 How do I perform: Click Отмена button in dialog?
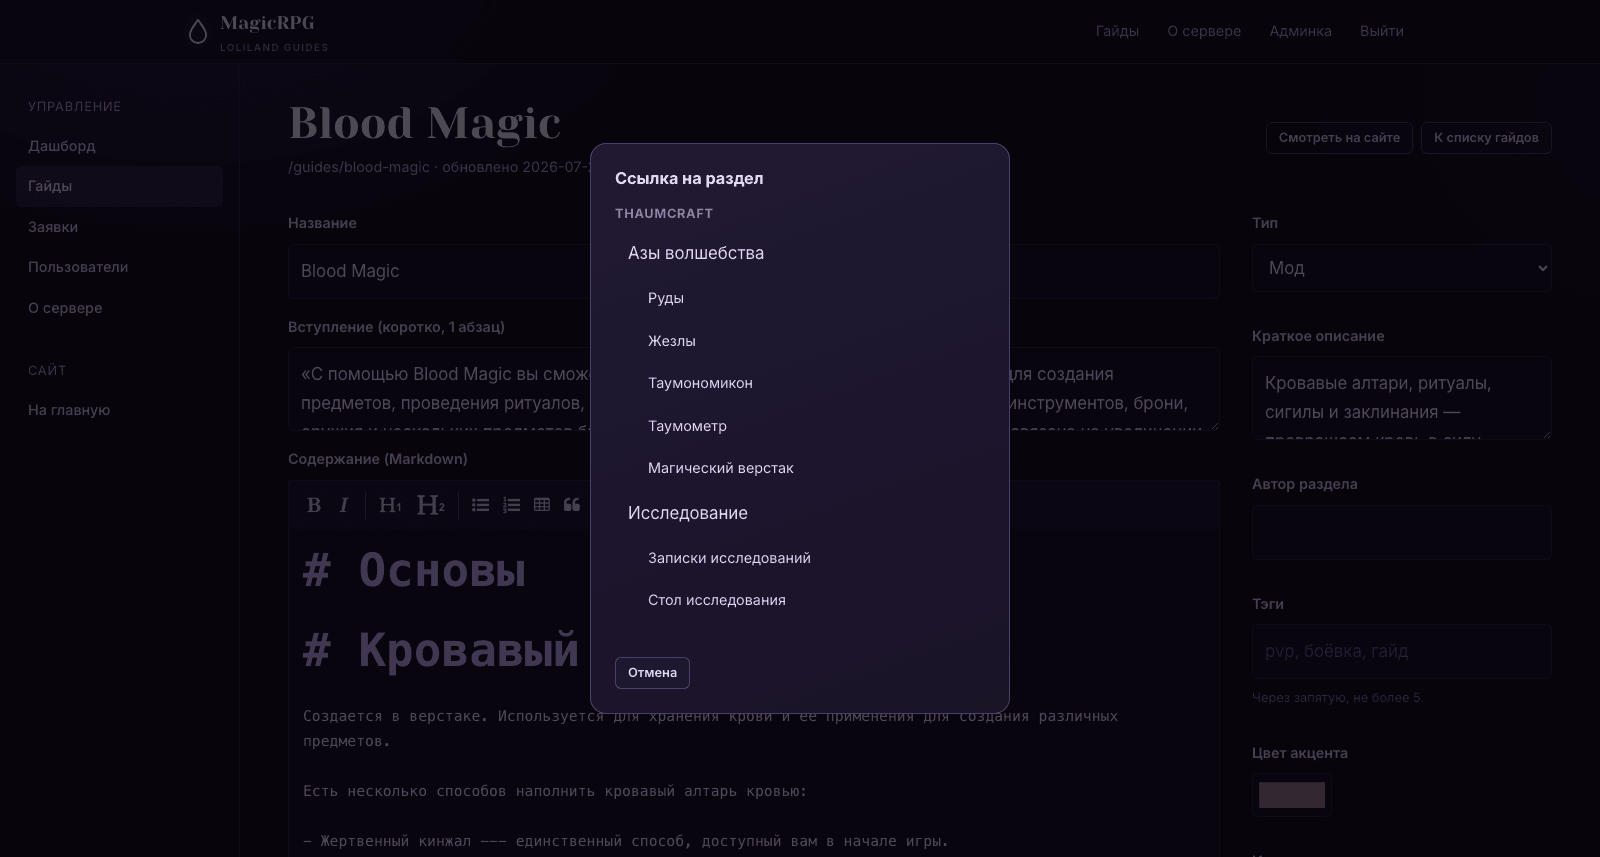click(652, 673)
